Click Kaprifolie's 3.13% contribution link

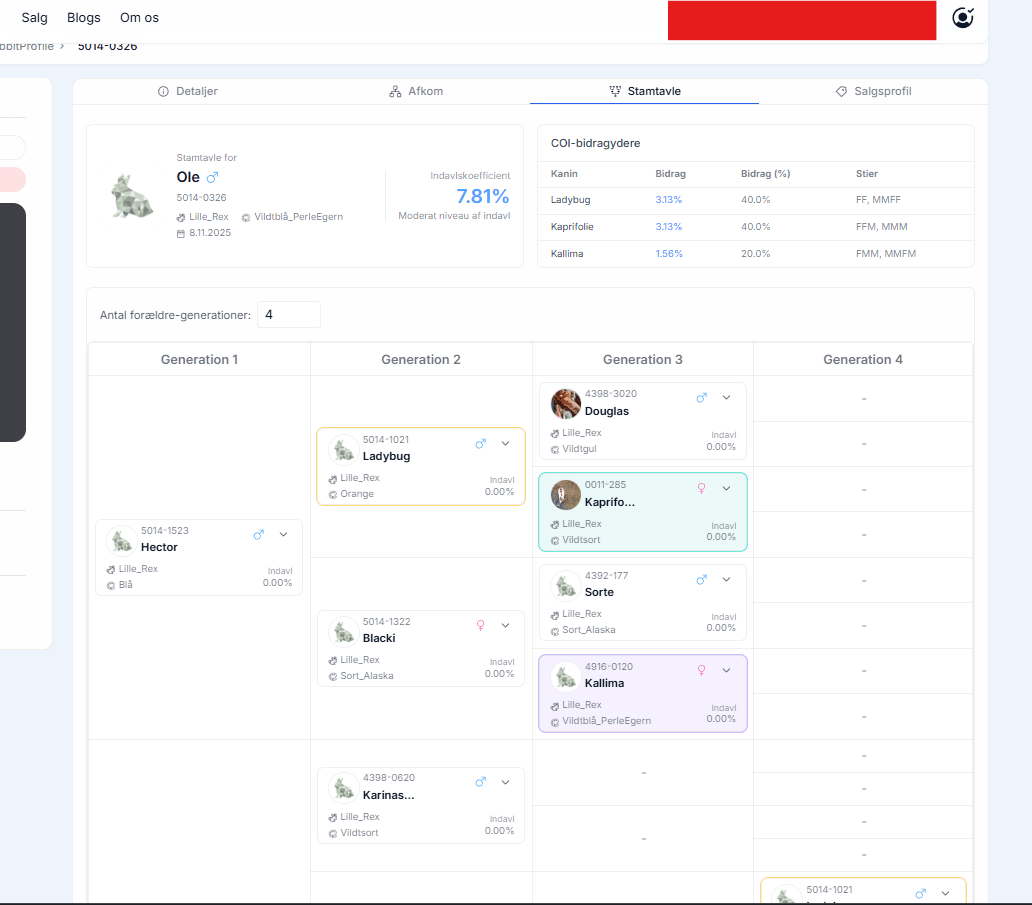pos(669,227)
